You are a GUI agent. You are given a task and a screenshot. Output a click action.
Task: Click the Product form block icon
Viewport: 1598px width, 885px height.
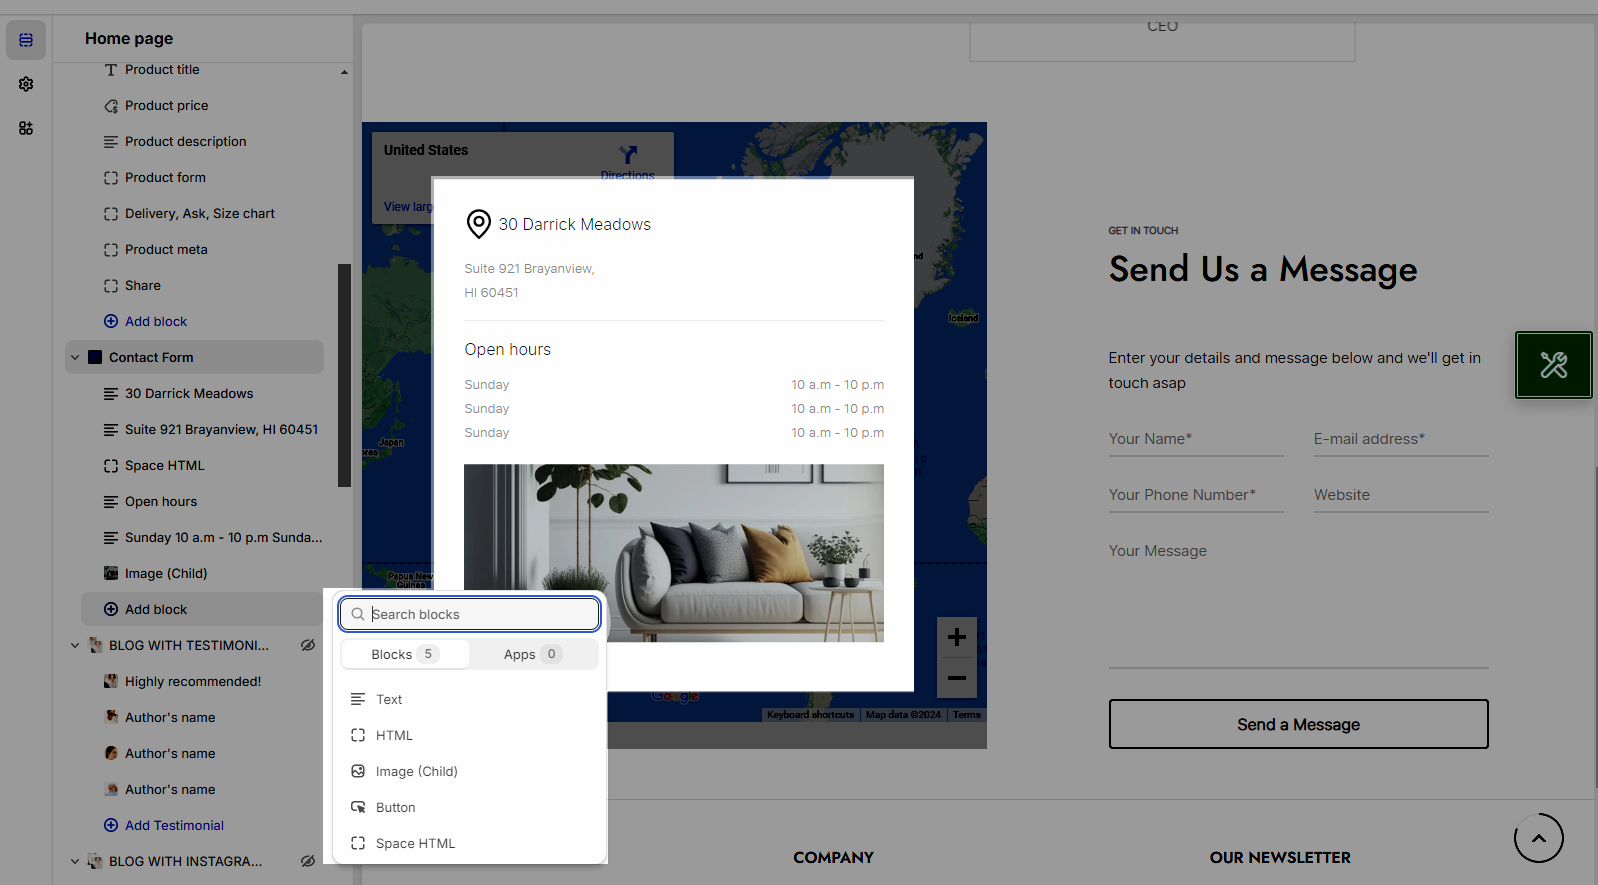coord(111,178)
